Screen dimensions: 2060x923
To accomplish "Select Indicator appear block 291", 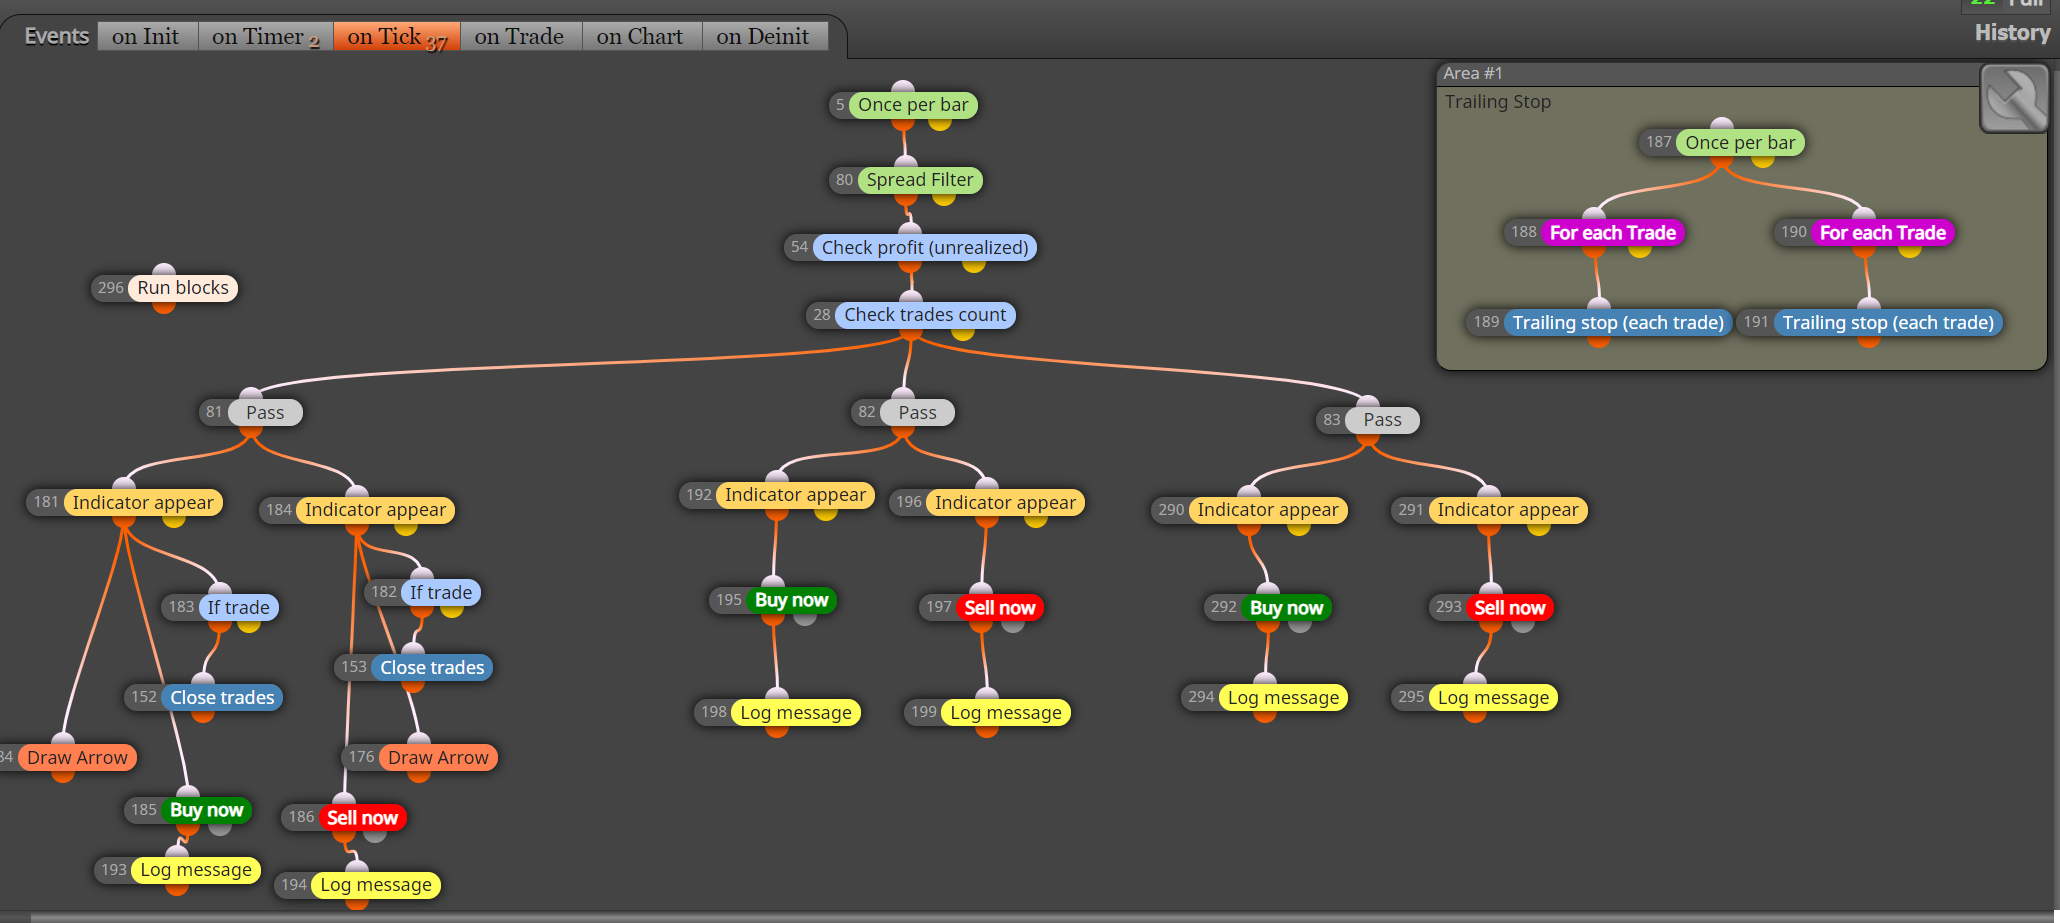I will click(1508, 510).
